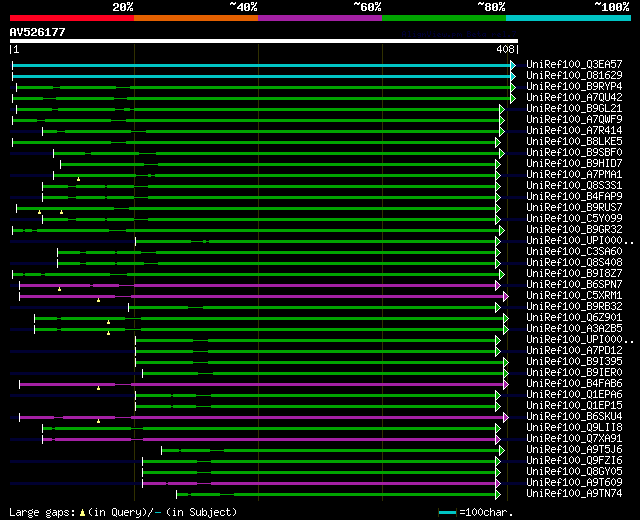
Task: Click the purple arrowhead of hit UniRef100_C5XRM1
Action: [506, 296]
